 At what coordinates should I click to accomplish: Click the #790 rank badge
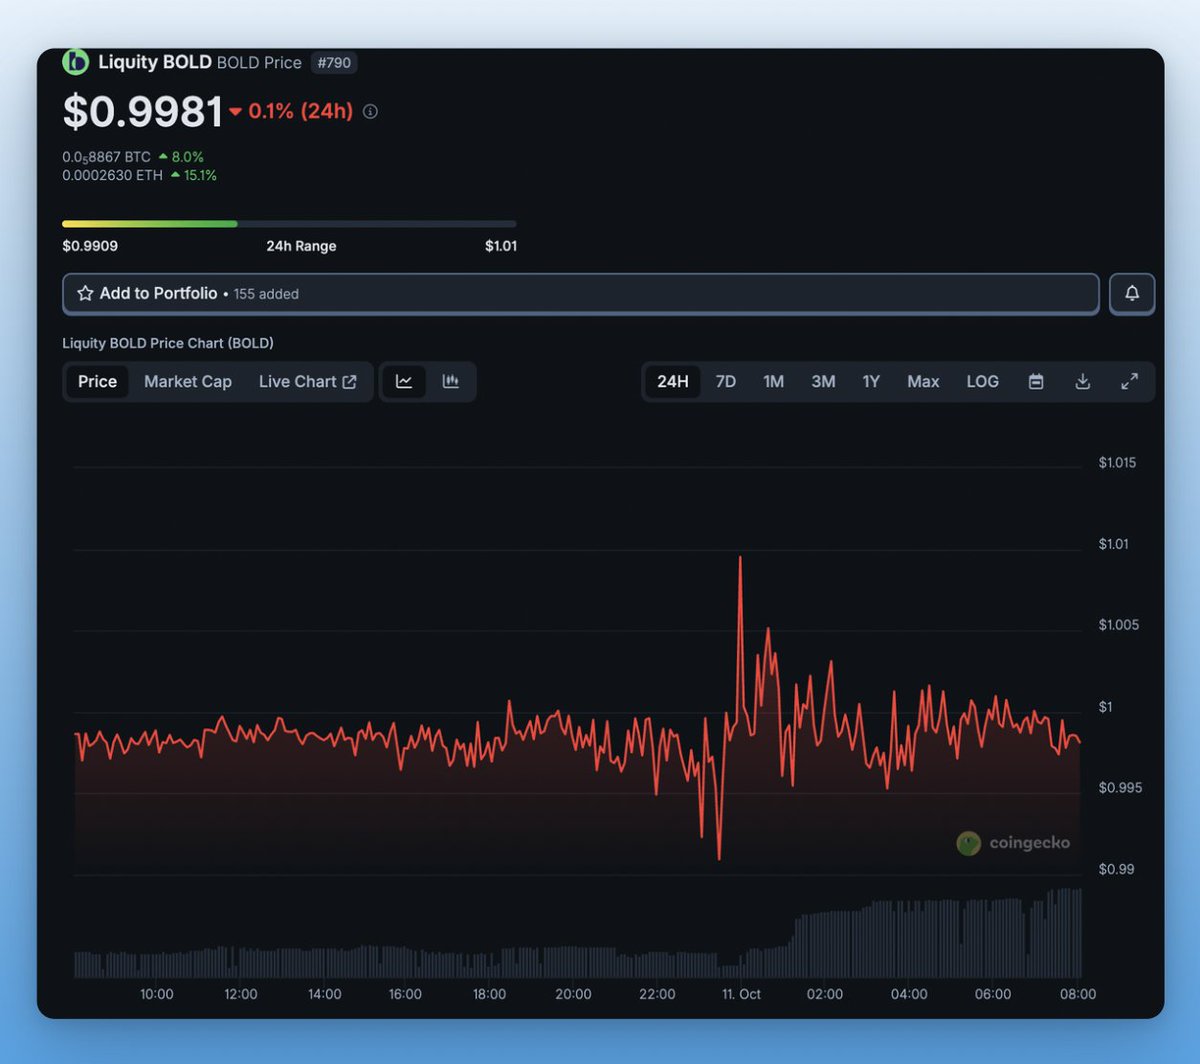(x=334, y=62)
